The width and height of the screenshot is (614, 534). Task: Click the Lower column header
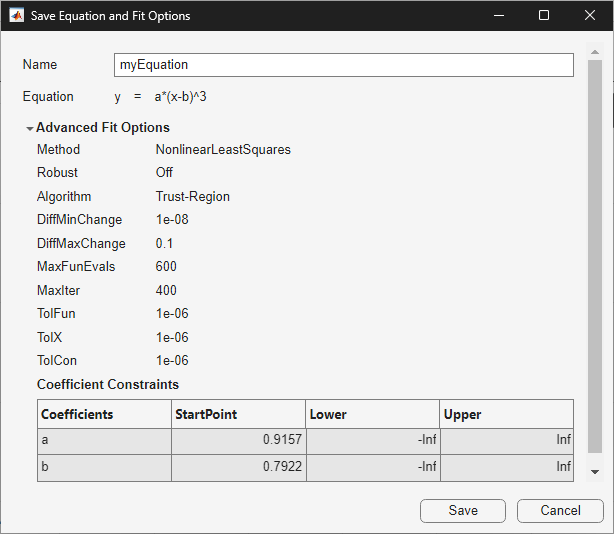pos(372,414)
